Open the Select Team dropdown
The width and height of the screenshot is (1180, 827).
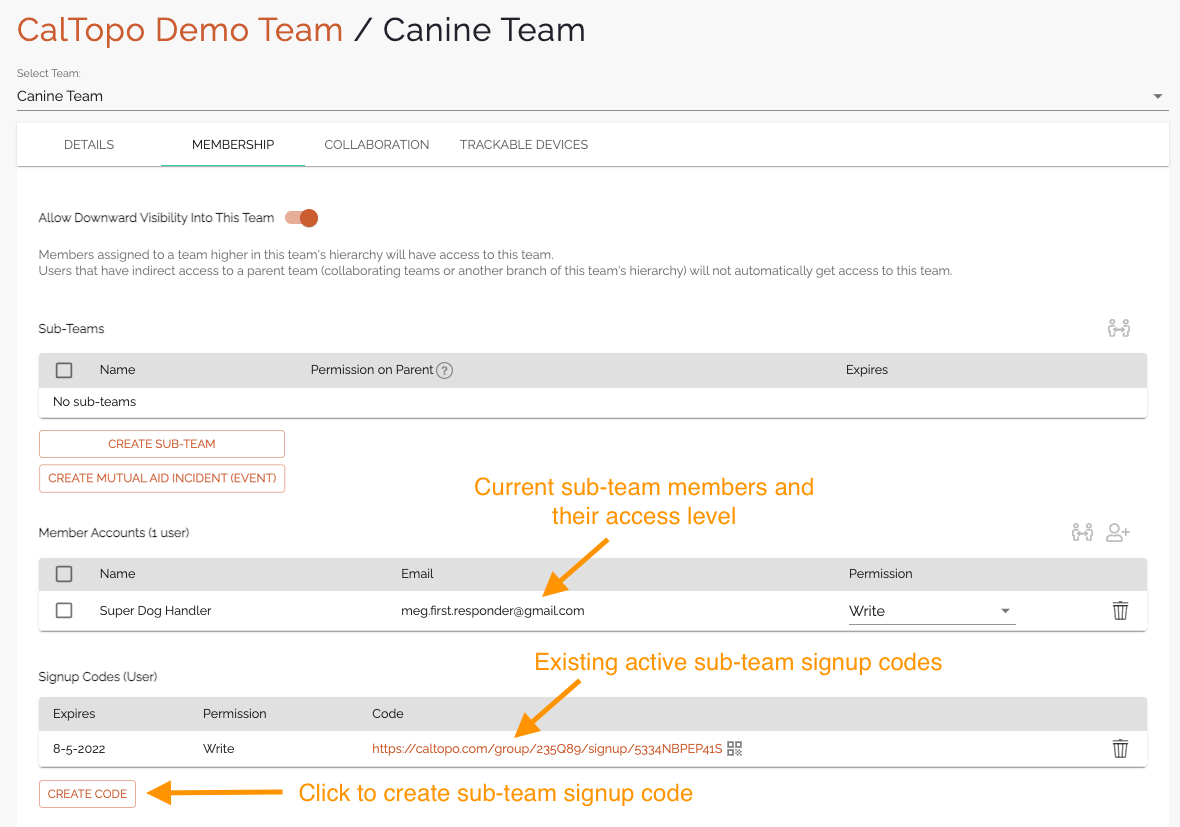point(590,96)
